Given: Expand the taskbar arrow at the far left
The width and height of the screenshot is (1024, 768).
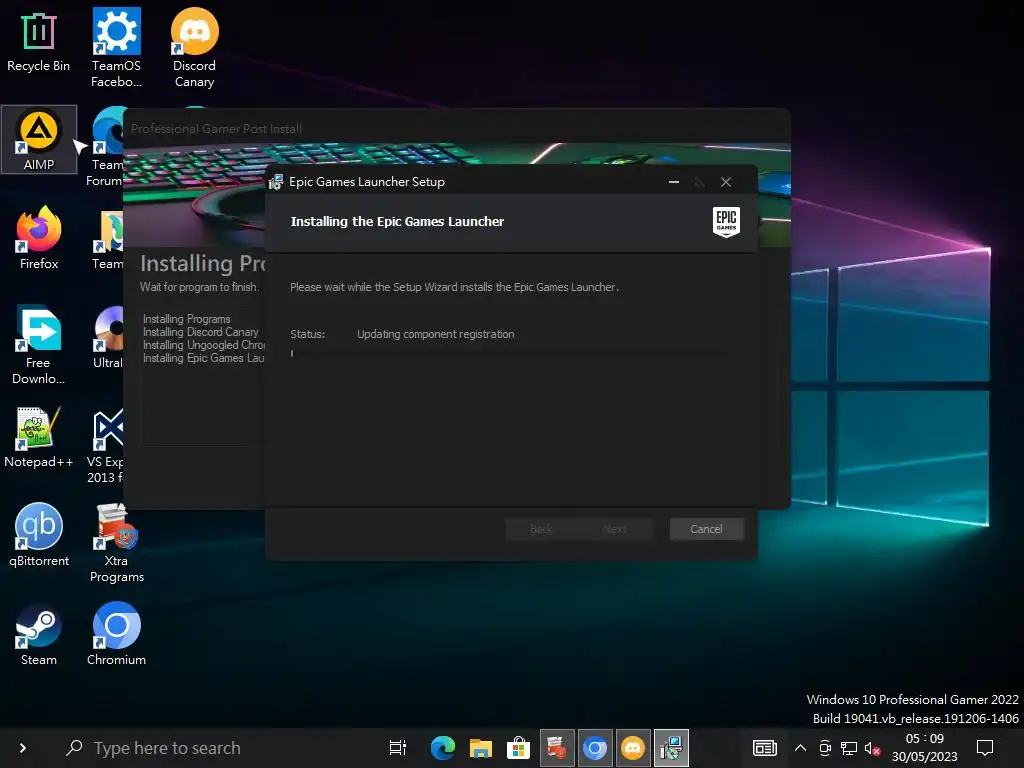Looking at the screenshot, I should click(23, 748).
